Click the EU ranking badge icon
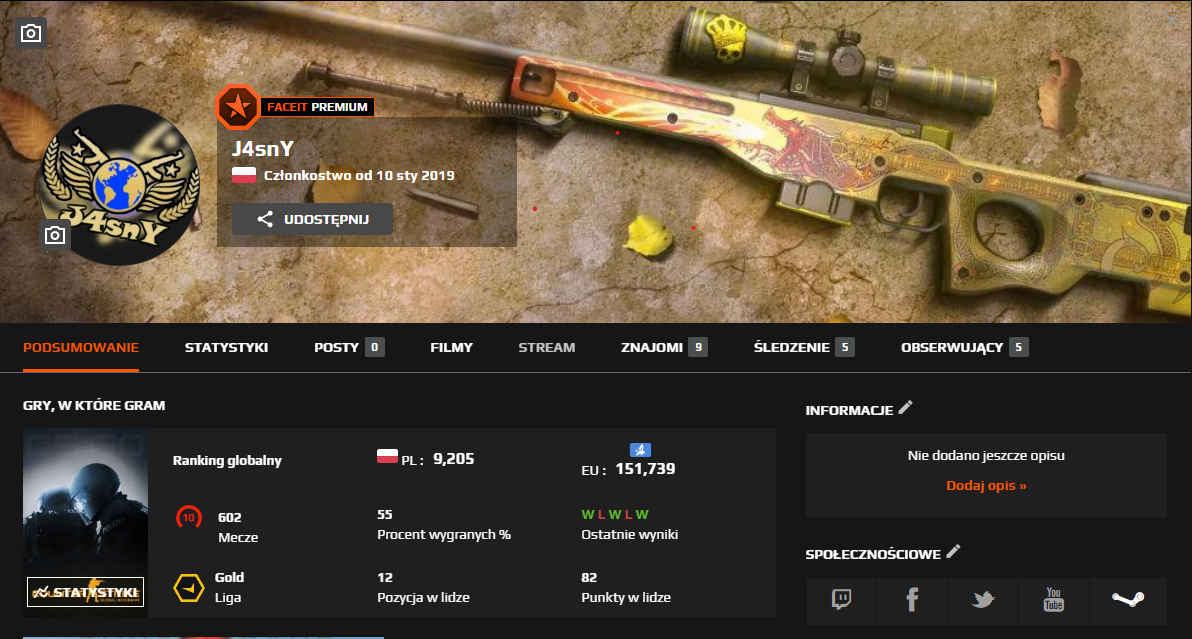1192x639 pixels. (640, 450)
